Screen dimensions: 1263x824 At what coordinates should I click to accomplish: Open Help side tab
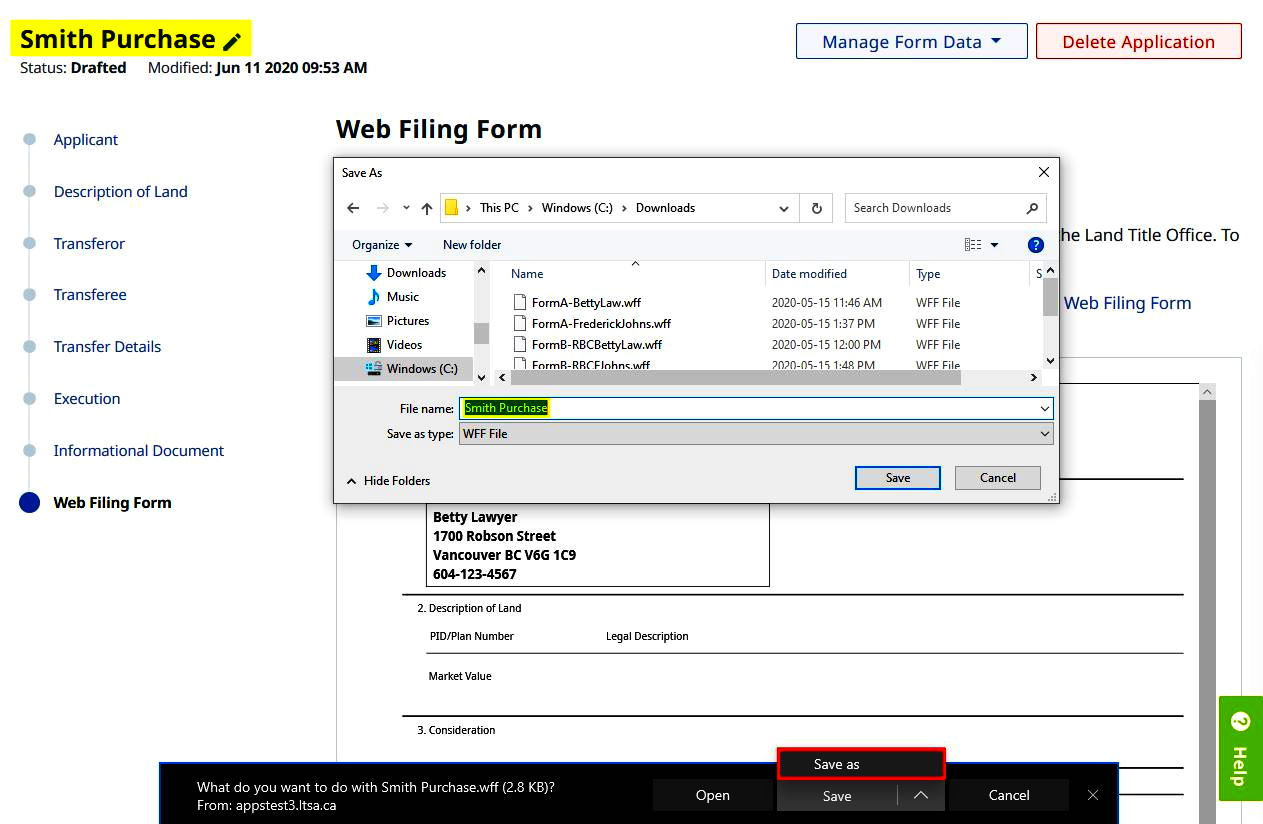click(x=1240, y=748)
